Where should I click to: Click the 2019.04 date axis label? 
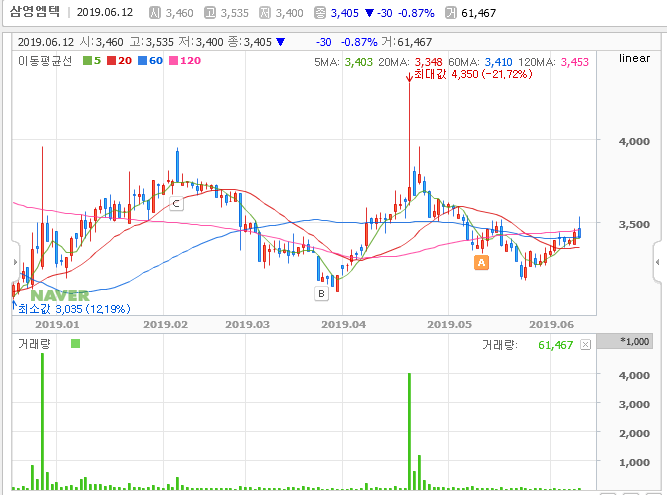343,324
